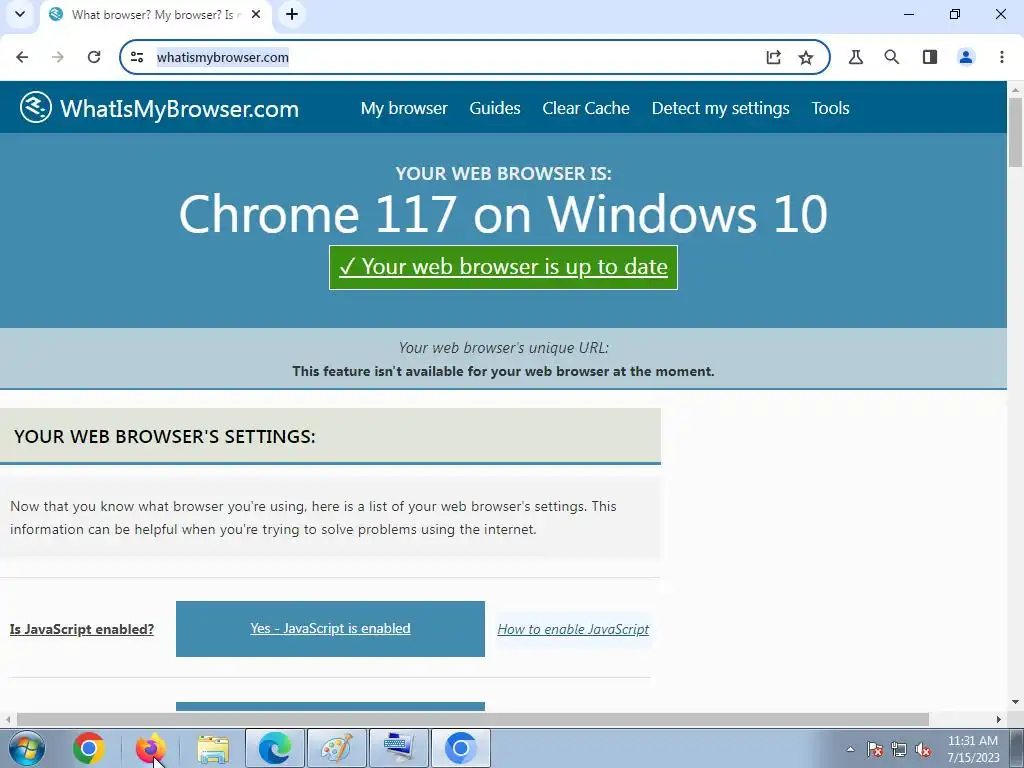Launch Firefox from the taskbar
Screen dimensions: 1024x768
tap(150, 748)
